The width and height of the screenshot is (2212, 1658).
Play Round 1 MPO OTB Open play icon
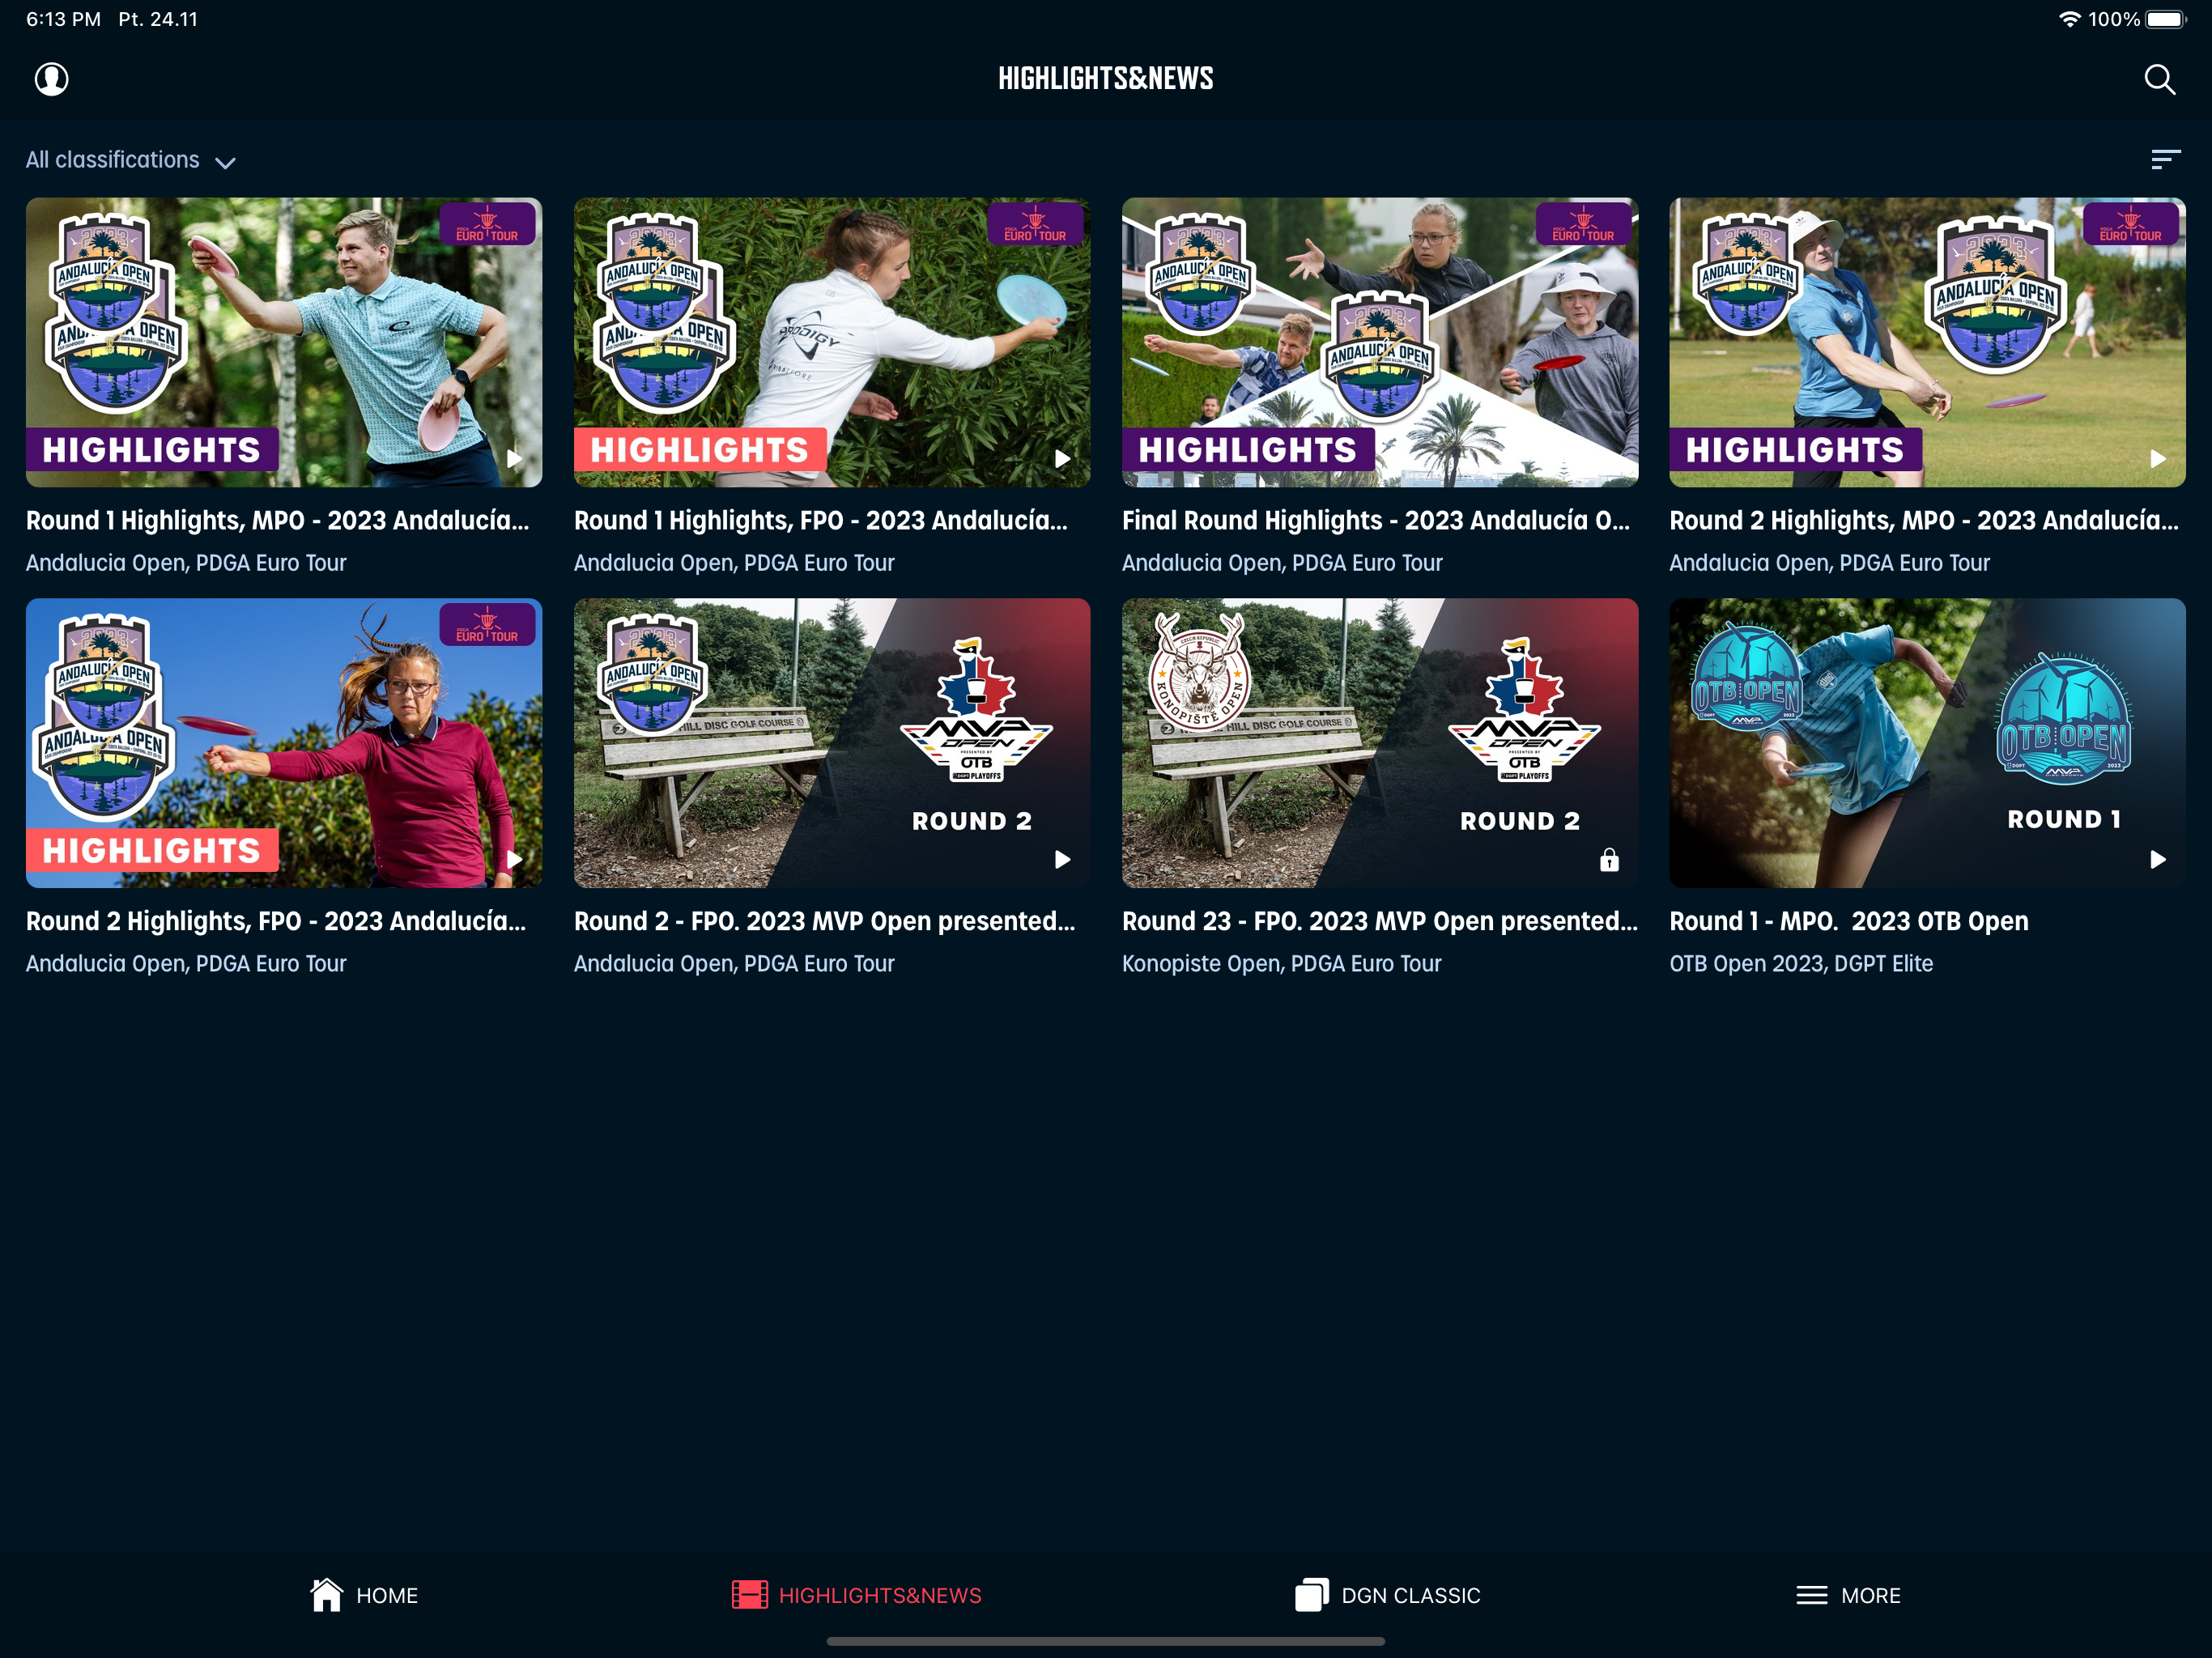coord(2158,859)
